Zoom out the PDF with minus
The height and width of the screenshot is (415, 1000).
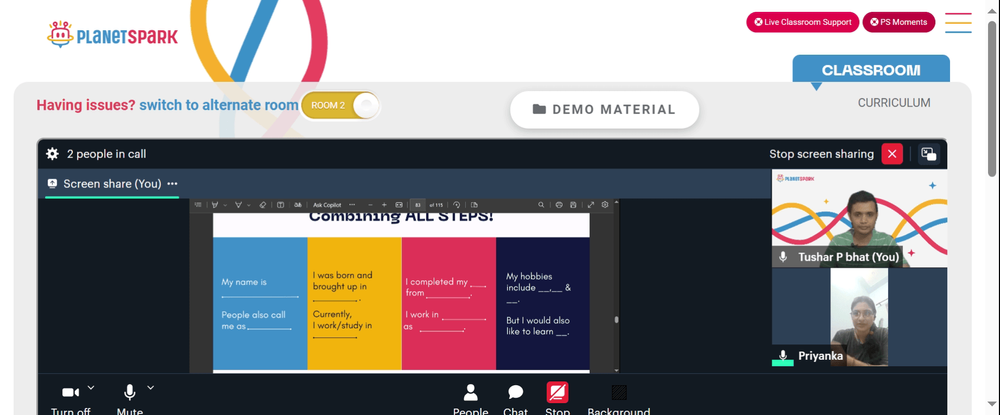[x=371, y=205]
